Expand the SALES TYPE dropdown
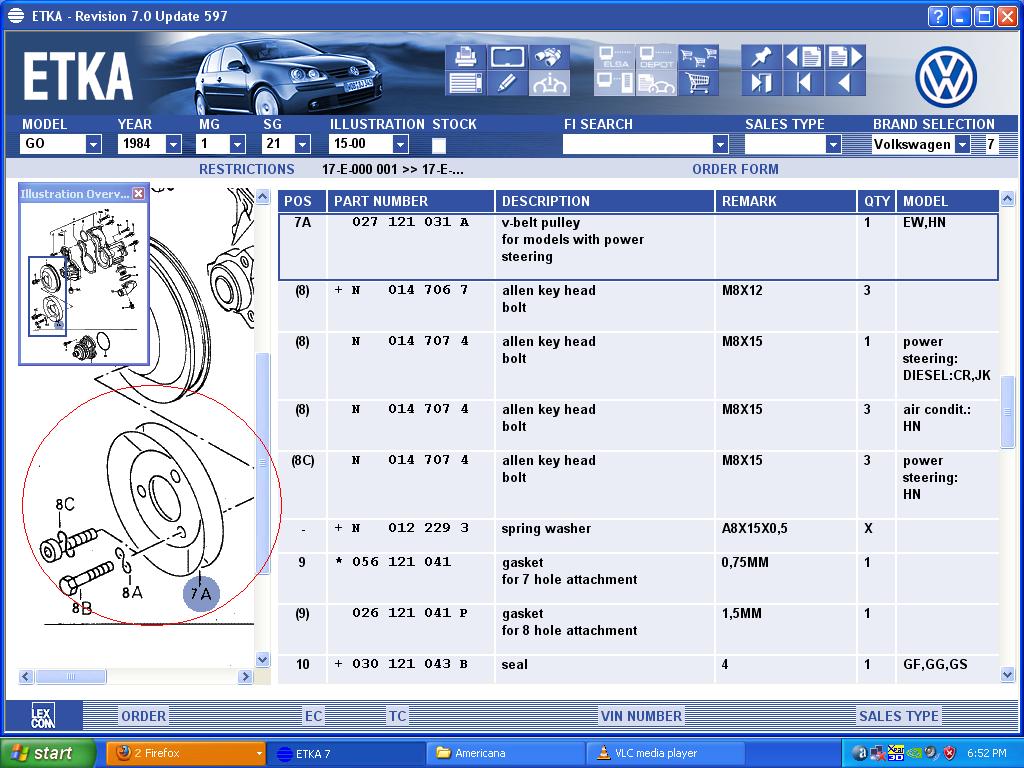This screenshot has height=768, width=1024. click(833, 145)
